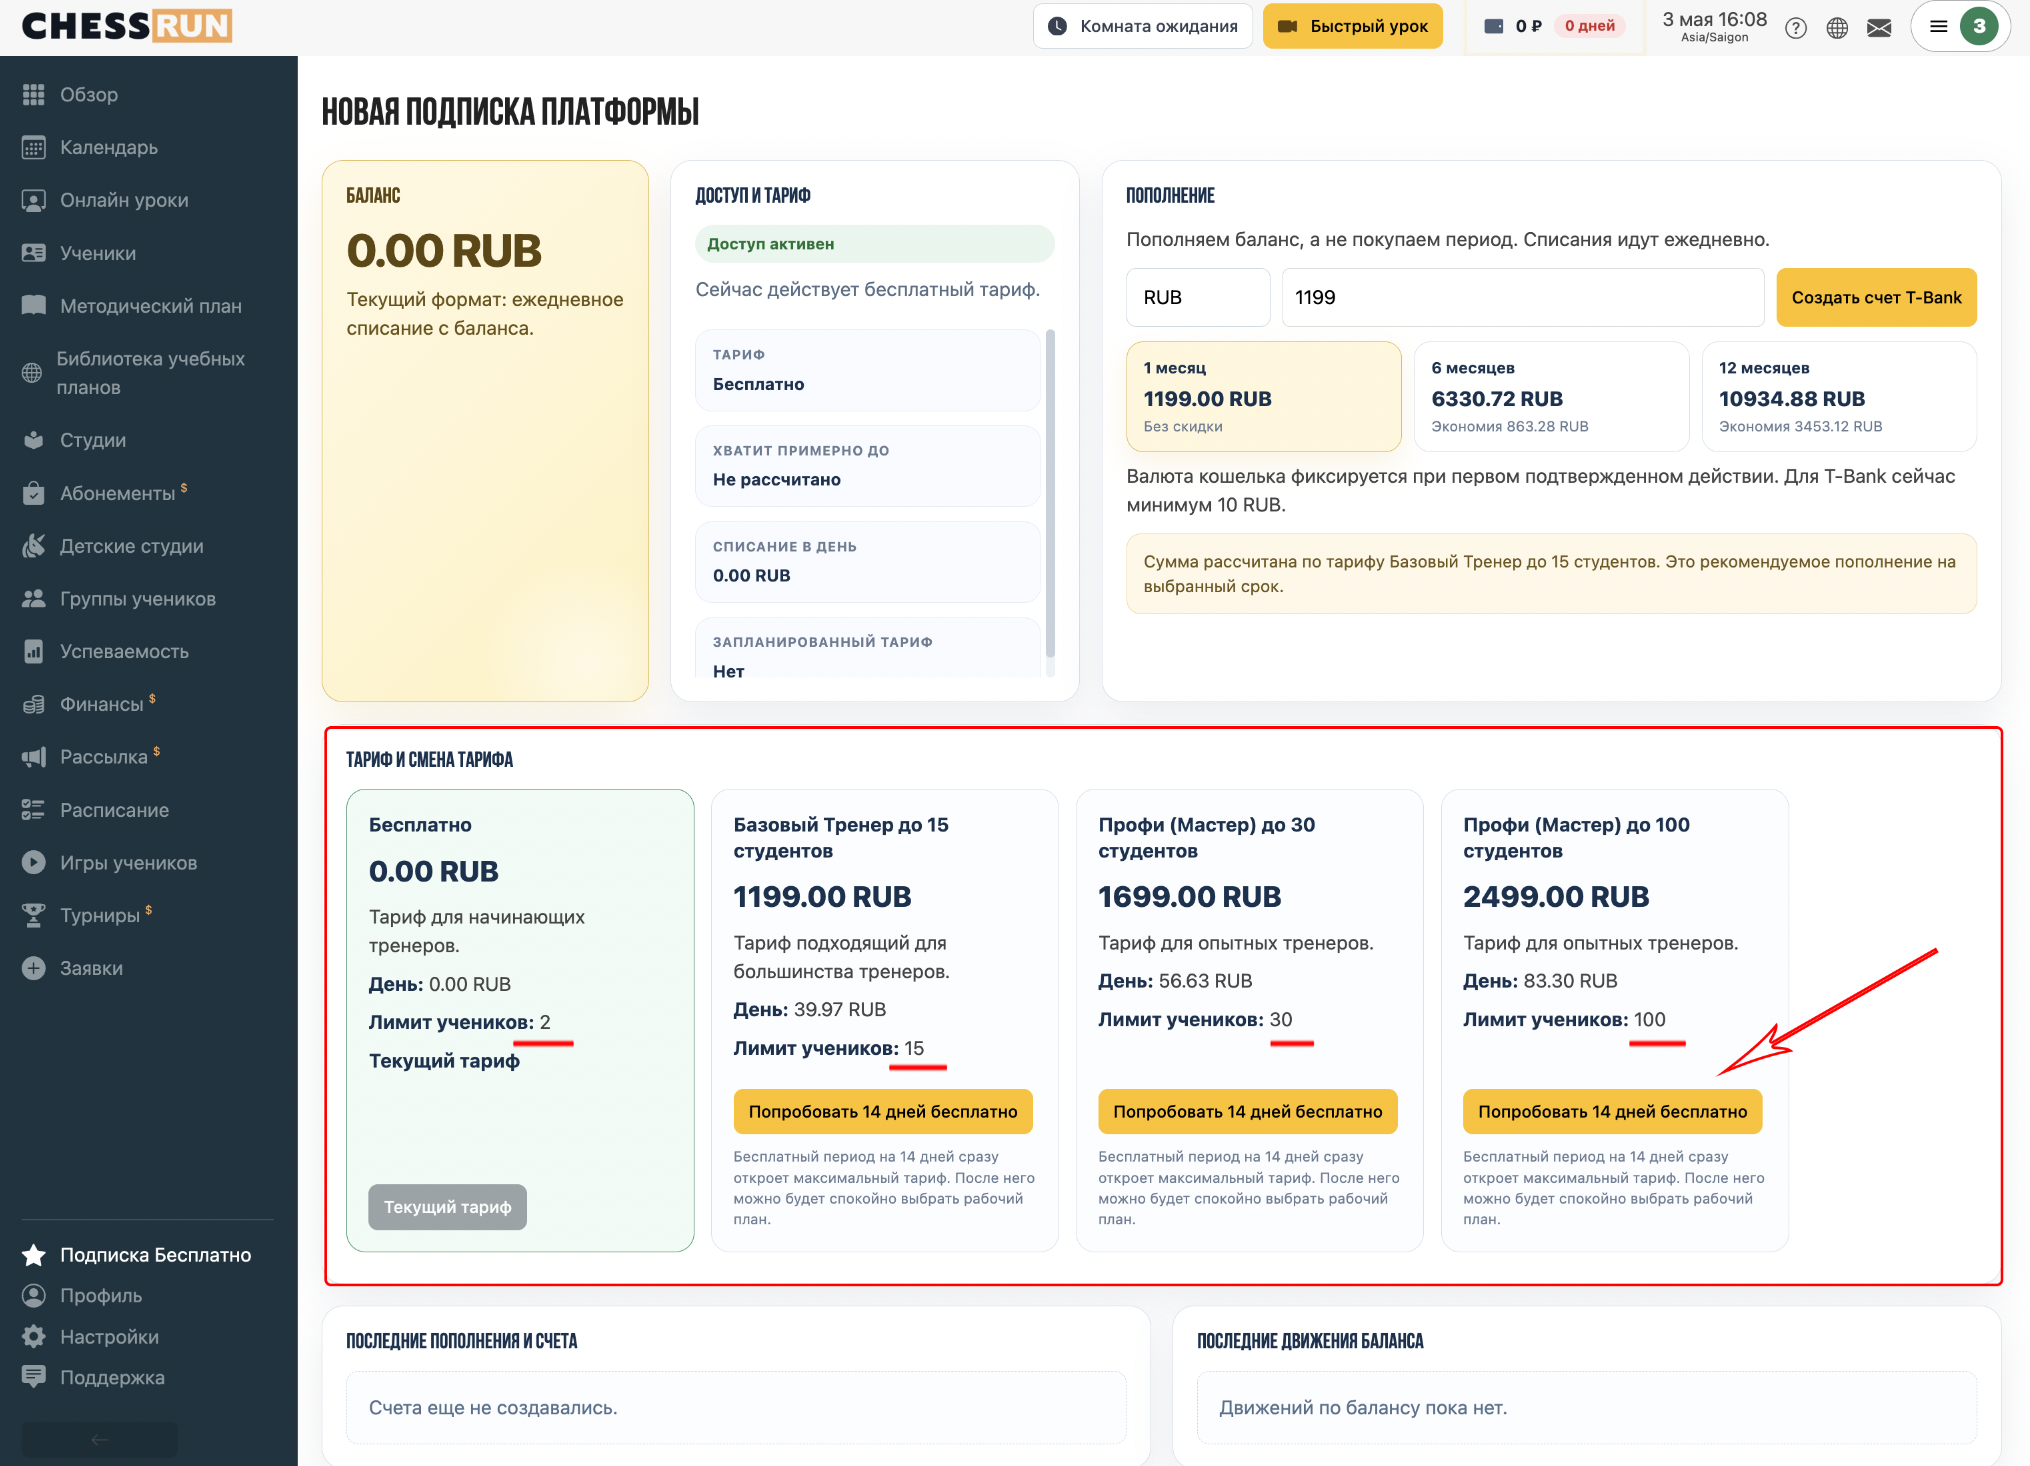Start a Быстрый урок
2030x1466 pixels.
click(1353, 26)
